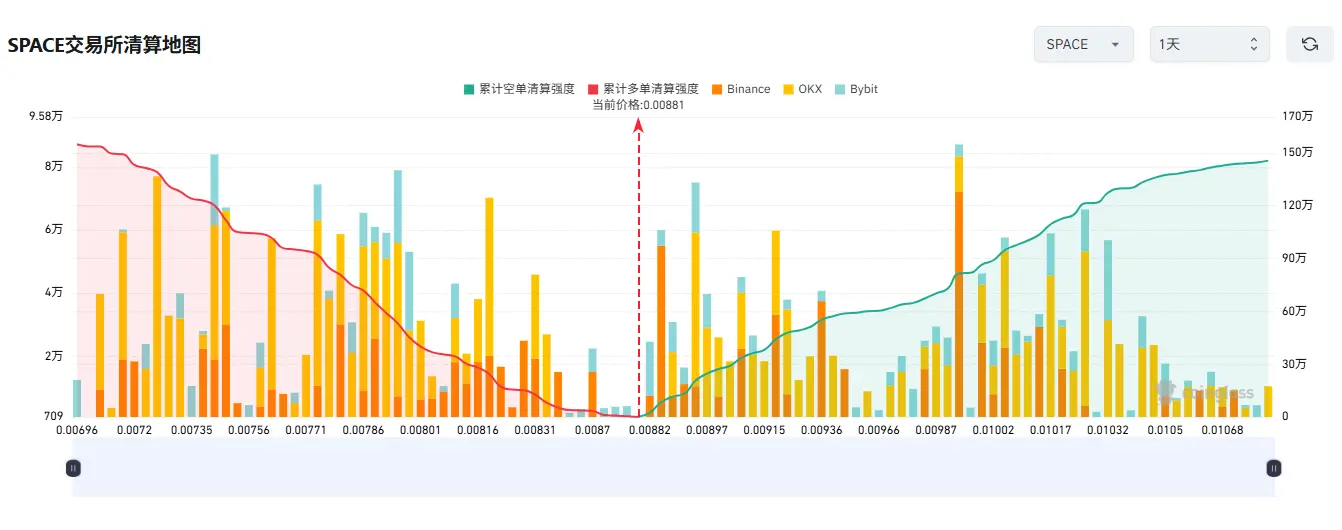Click the 2万 left axis label
The width and height of the screenshot is (1342, 530).
(x=54, y=356)
